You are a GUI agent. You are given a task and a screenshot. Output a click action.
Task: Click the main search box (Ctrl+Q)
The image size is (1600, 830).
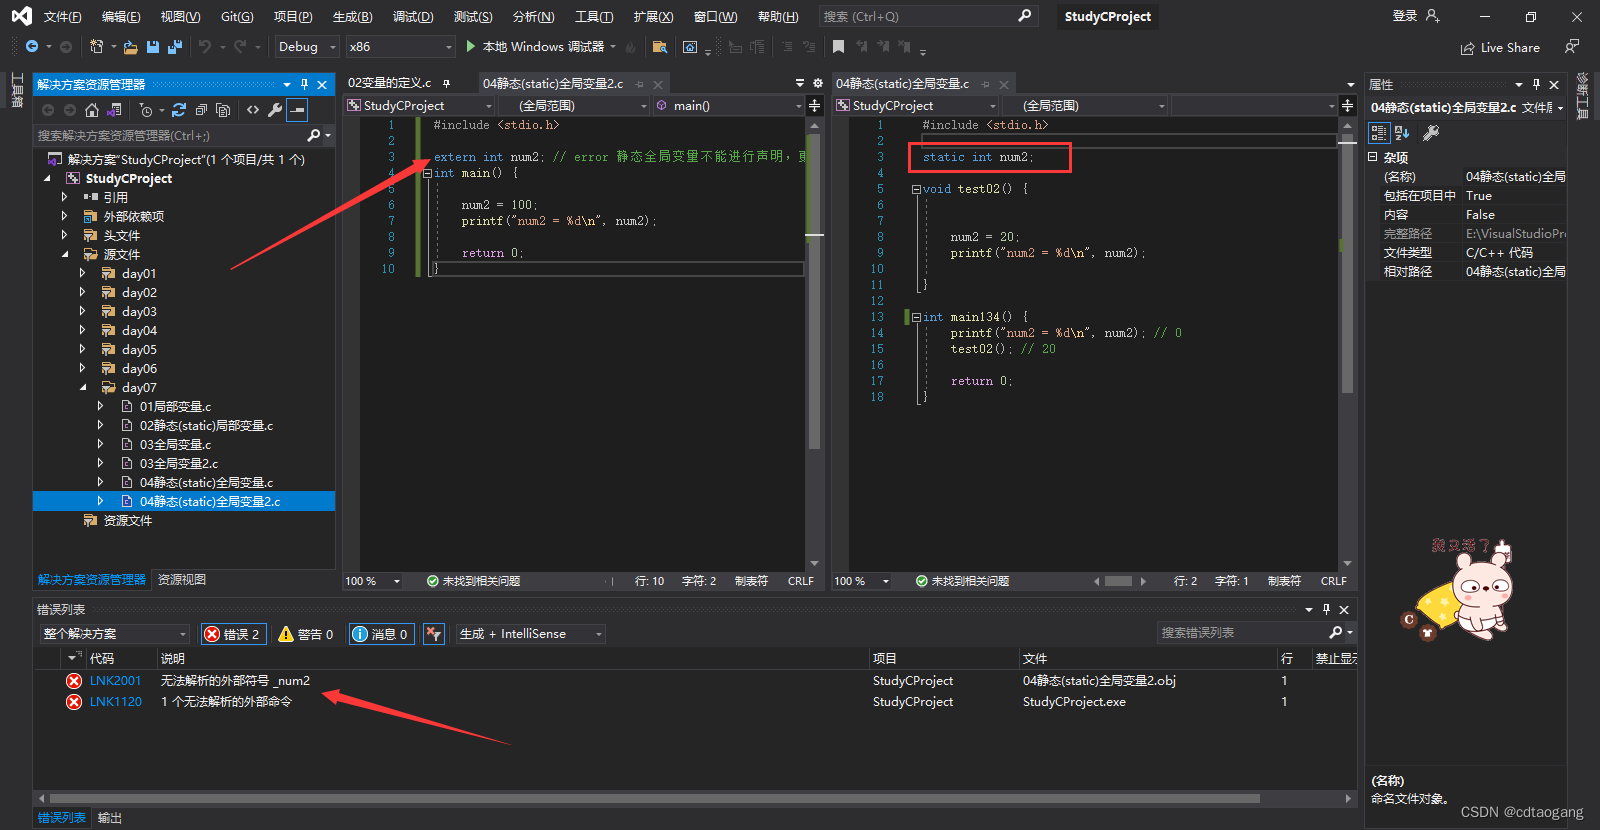(x=927, y=16)
